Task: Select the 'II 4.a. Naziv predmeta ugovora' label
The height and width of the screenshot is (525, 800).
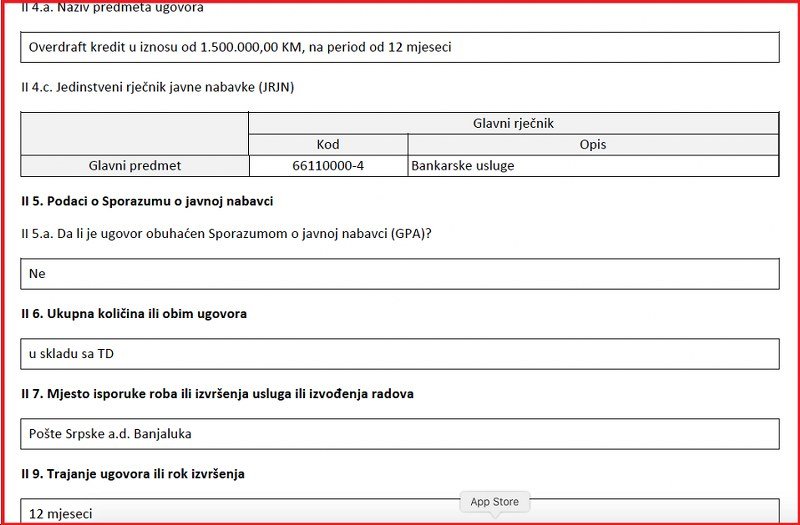Action: pos(112,7)
